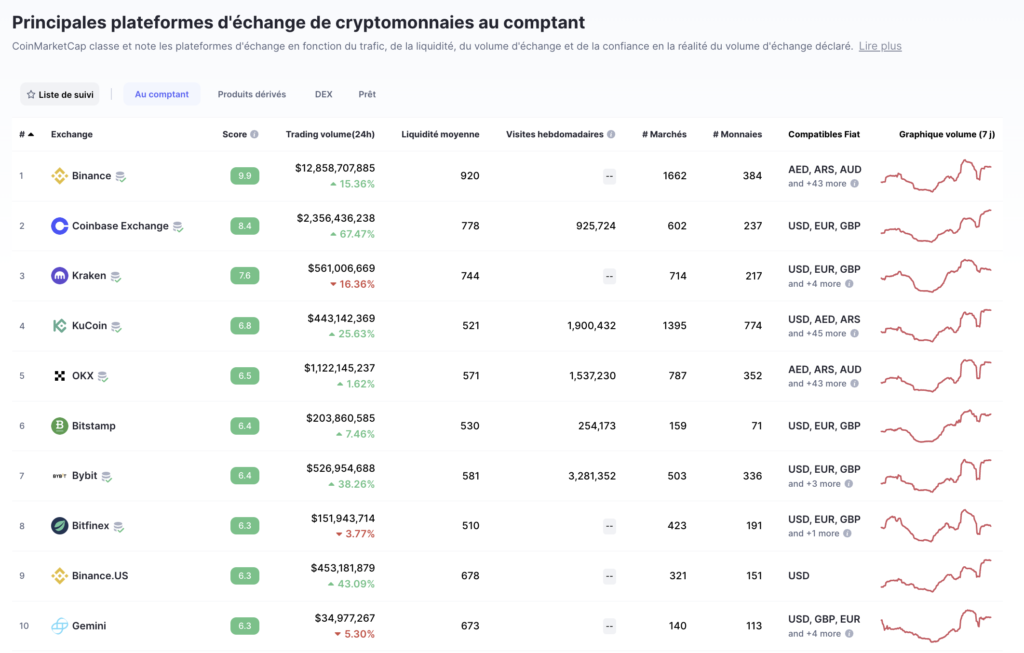Click Bitfinex volume $151,943,714
This screenshot has width=1024, height=653.
click(343, 518)
